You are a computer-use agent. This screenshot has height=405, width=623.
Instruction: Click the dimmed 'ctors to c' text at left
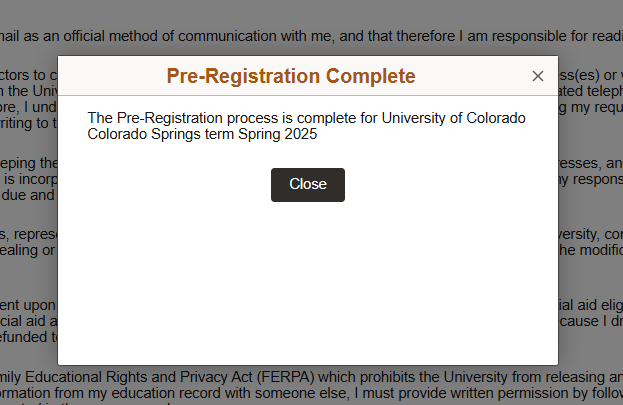coord(28,73)
